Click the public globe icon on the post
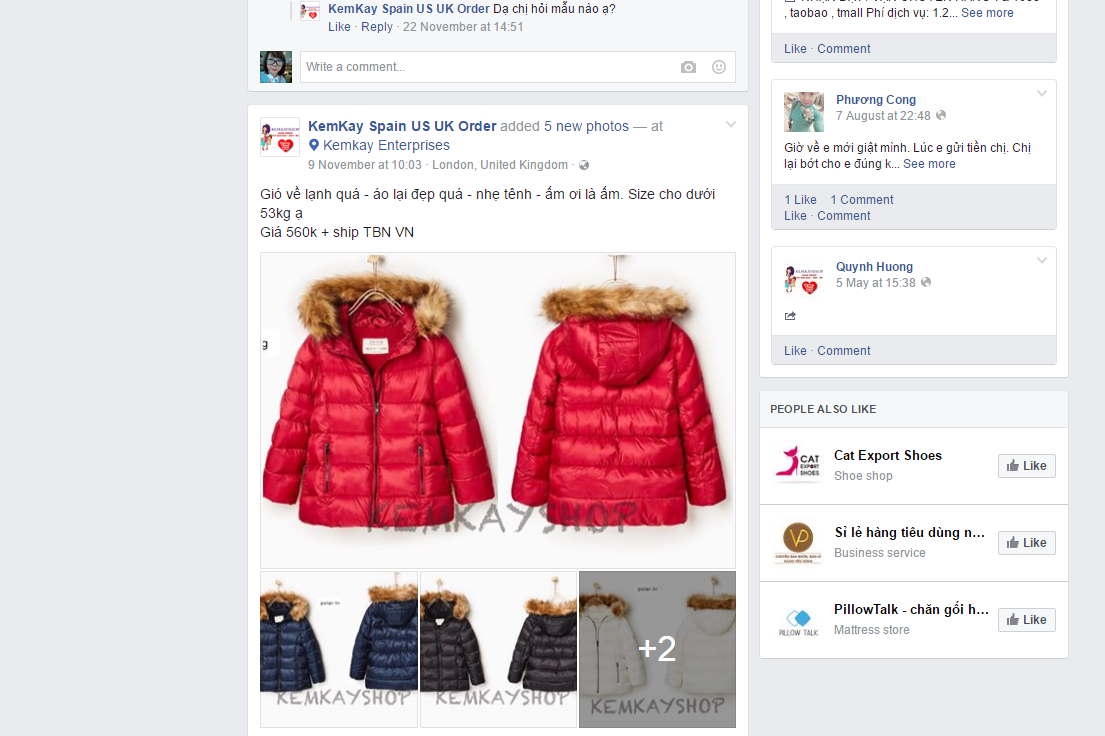This screenshot has width=1105, height=736. [584, 165]
